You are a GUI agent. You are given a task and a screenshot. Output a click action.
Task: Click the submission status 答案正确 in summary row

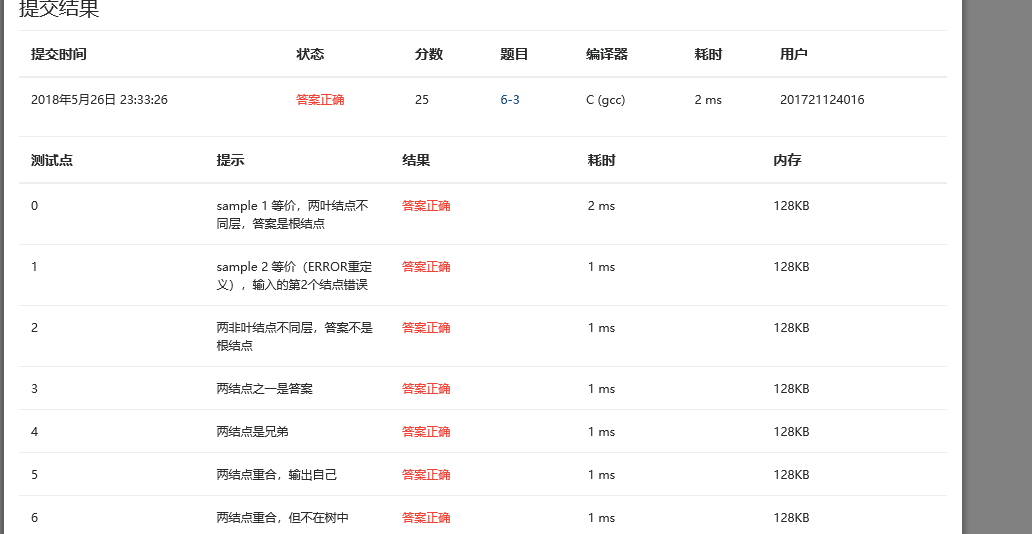[x=320, y=100]
